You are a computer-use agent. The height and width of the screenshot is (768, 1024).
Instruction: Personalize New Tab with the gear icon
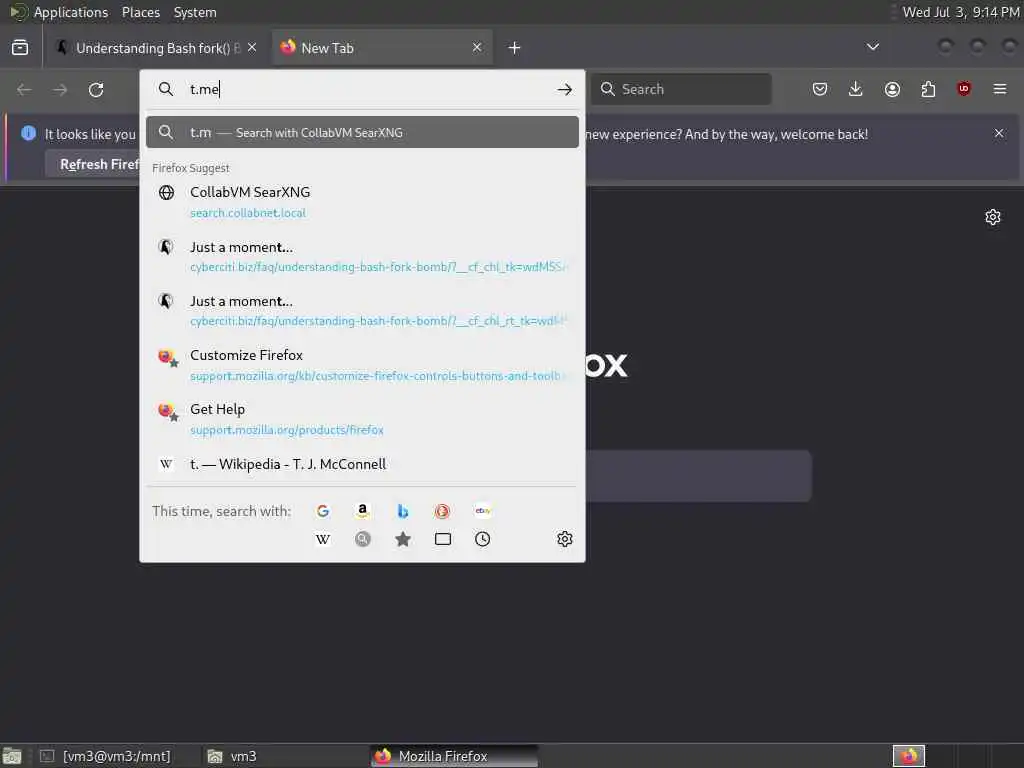[x=993, y=217]
